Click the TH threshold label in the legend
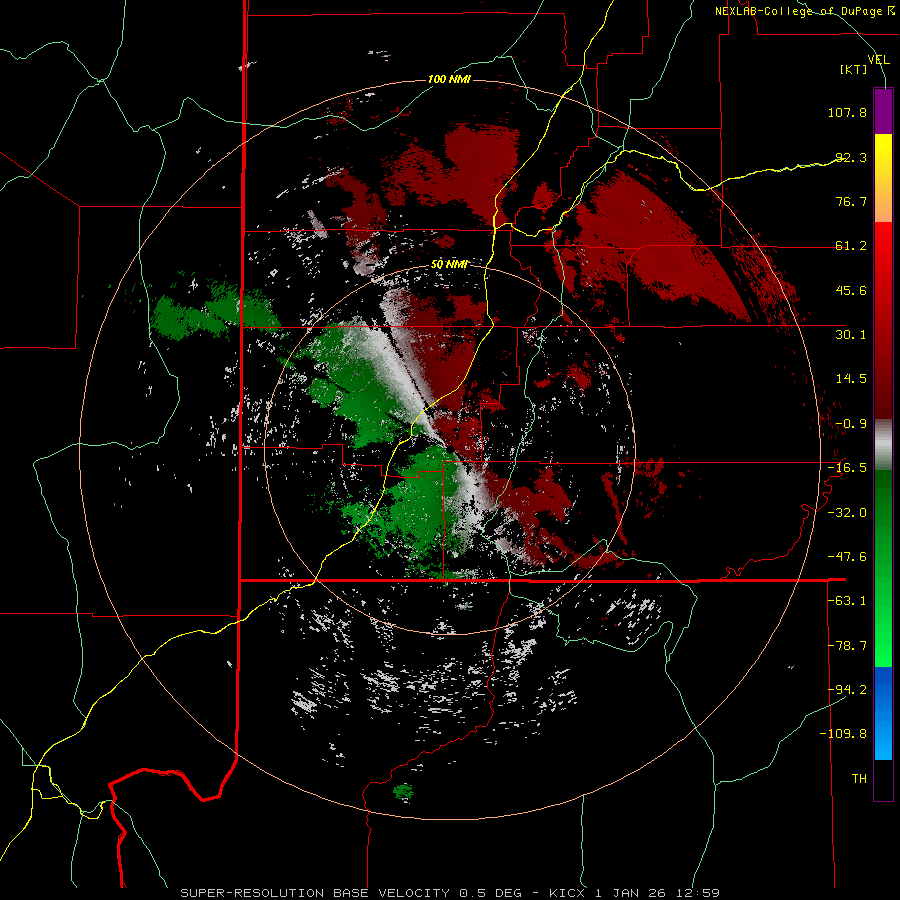Image resolution: width=900 pixels, height=900 pixels. tap(859, 778)
